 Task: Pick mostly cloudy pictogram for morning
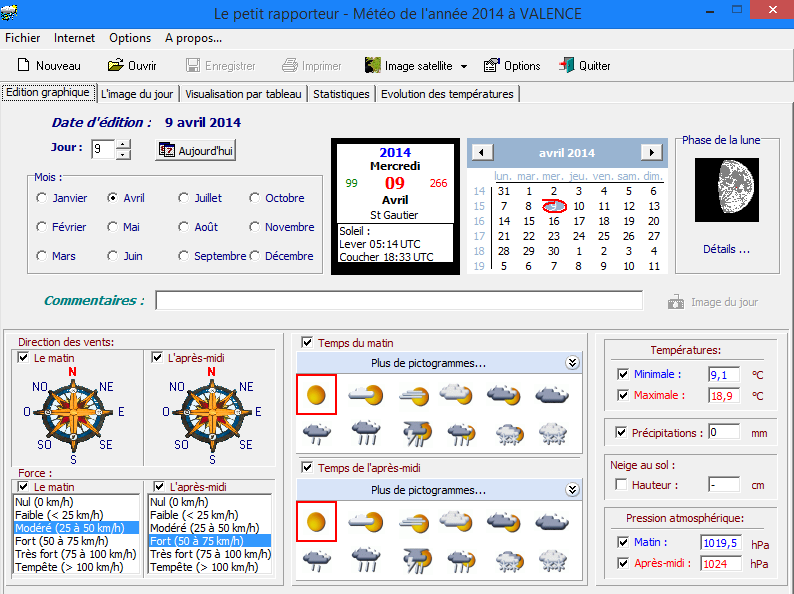click(x=504, y=395)
